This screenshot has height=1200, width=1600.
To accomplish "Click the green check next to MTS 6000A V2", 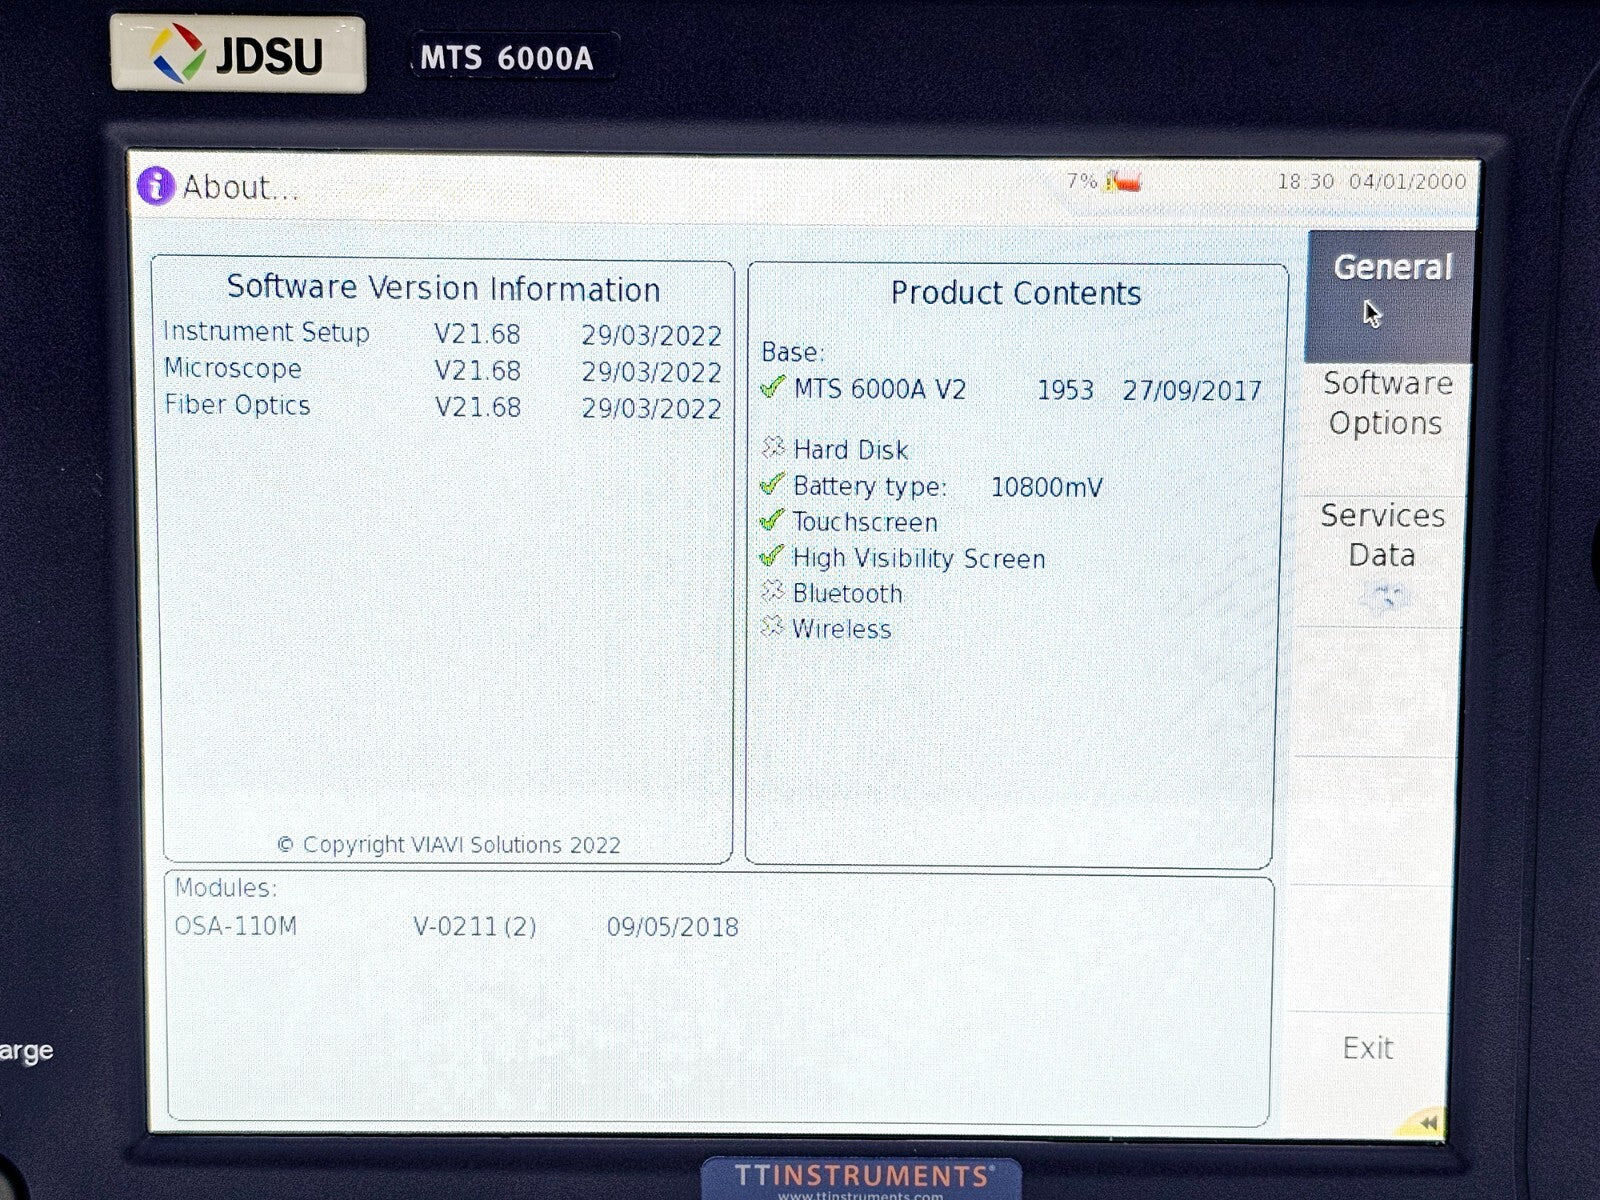I will pyautogui.click(x=772, y=387).
